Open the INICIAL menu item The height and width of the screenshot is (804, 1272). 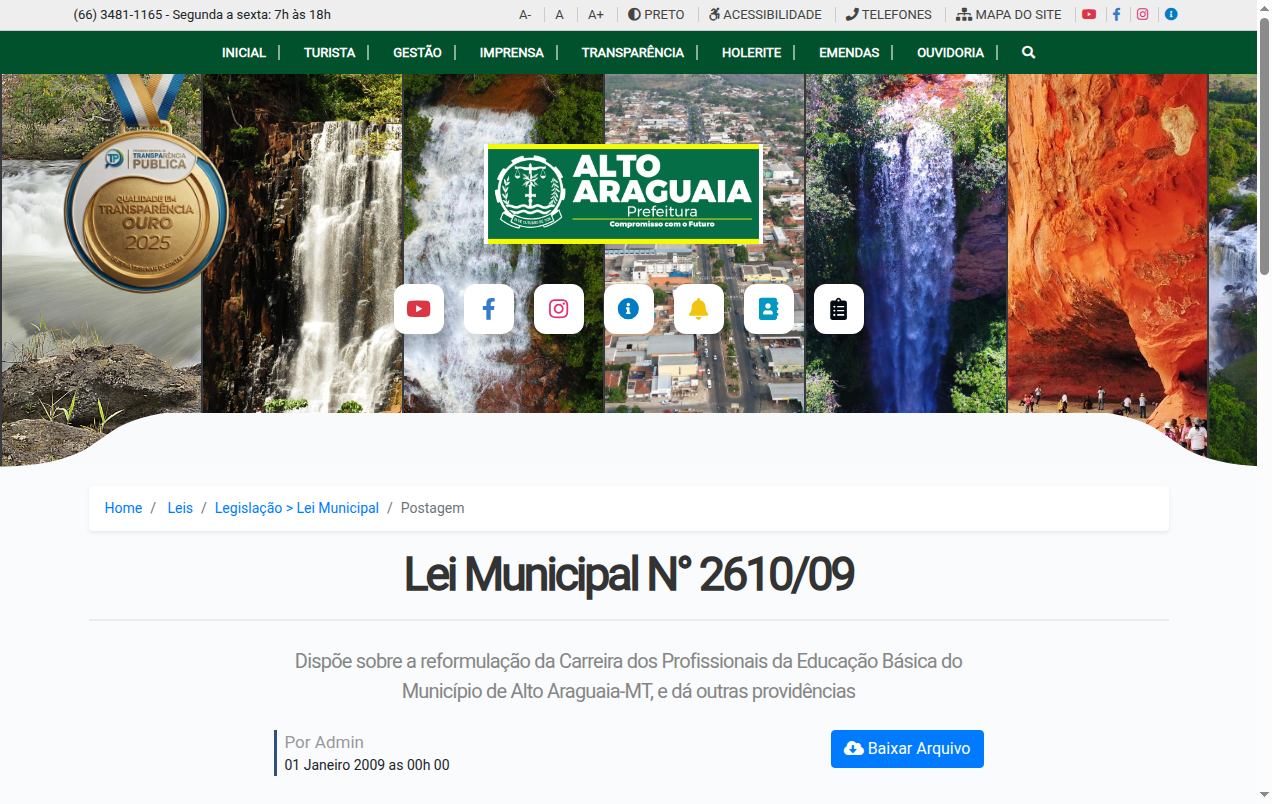click(x=244, y=53)
